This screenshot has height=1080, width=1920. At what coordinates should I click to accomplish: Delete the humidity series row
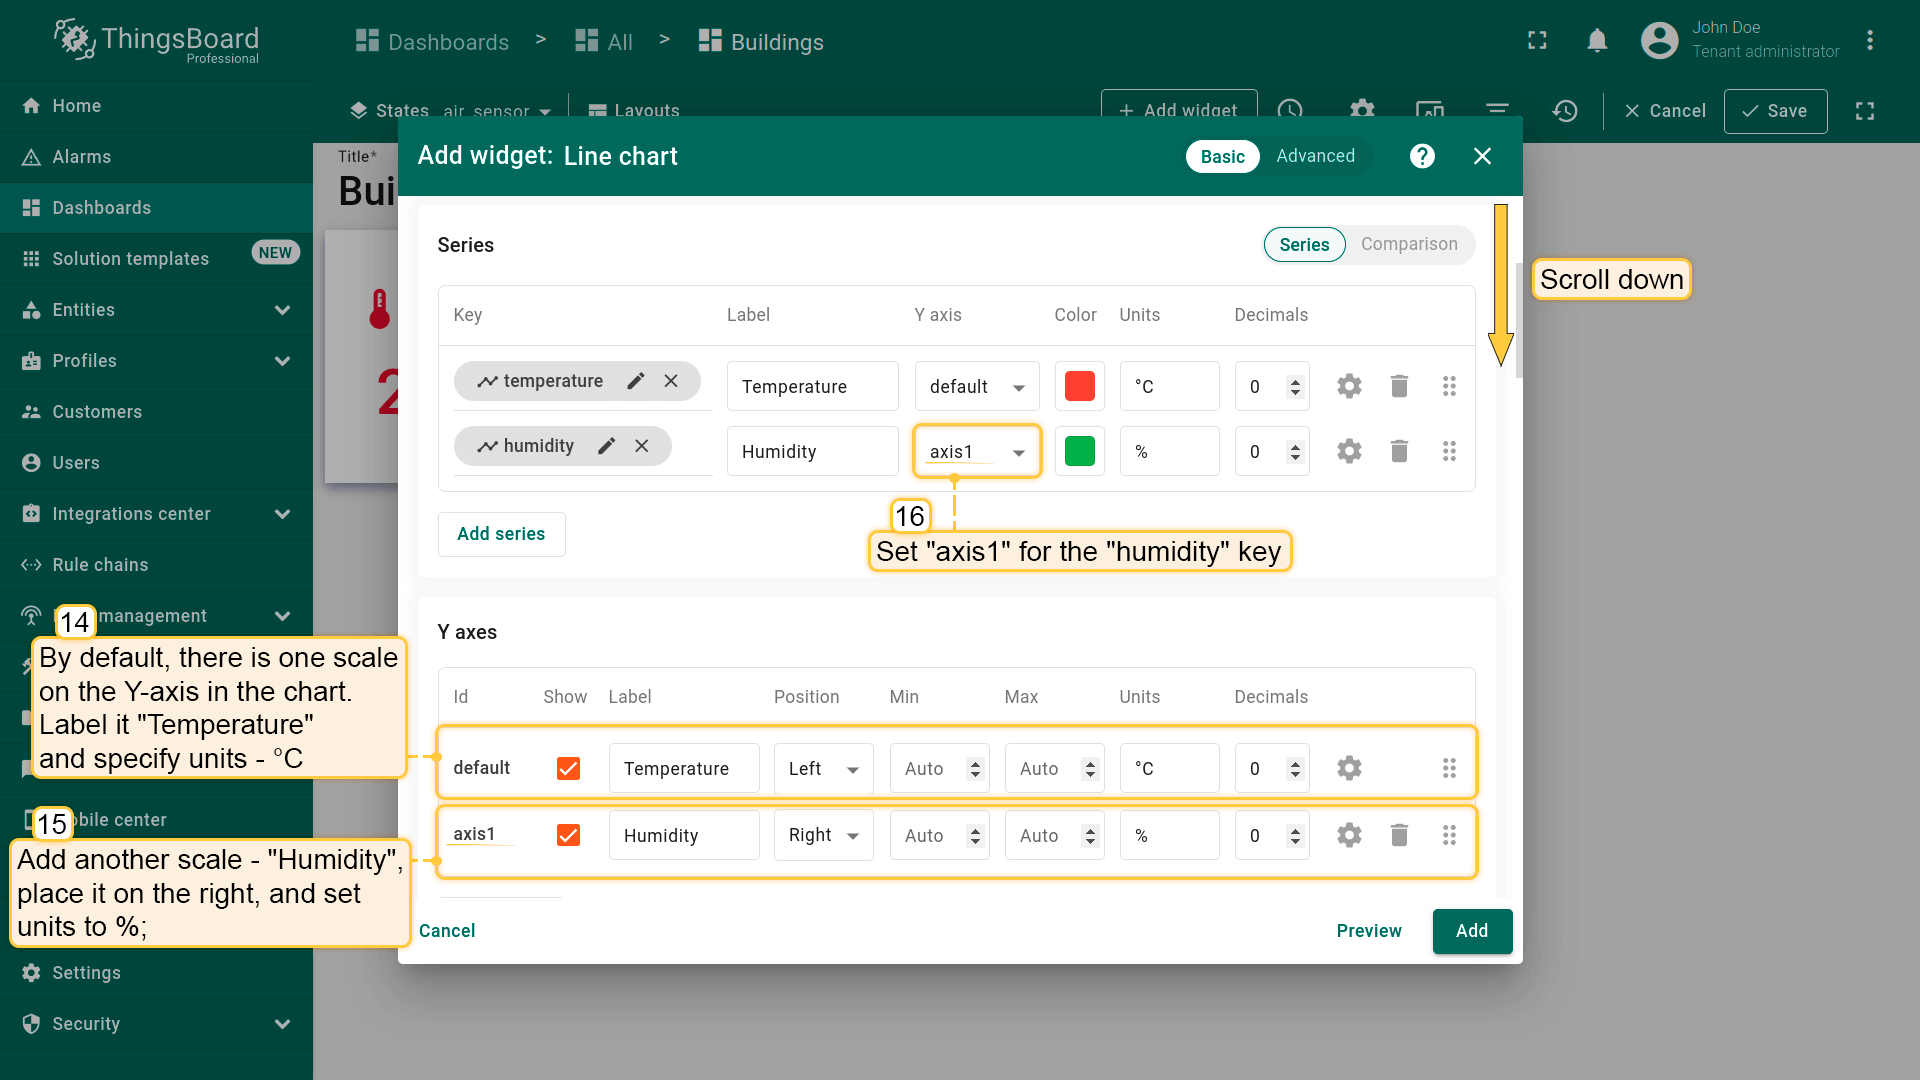click(x=1399, y=451)
